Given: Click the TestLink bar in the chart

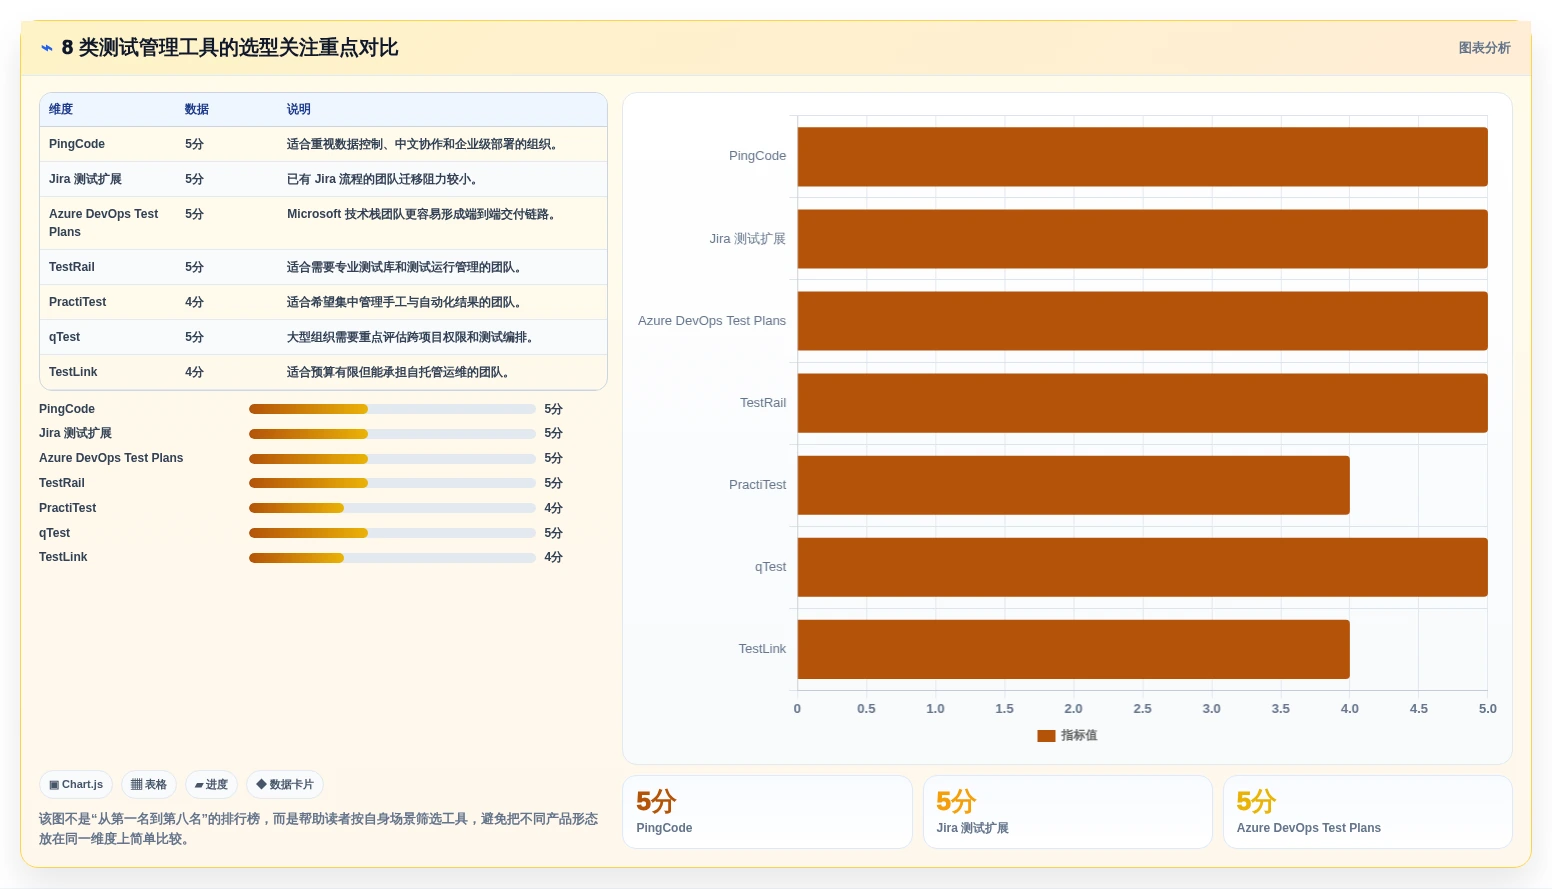Looking at the screenshot, I should tap(1073, 649).
